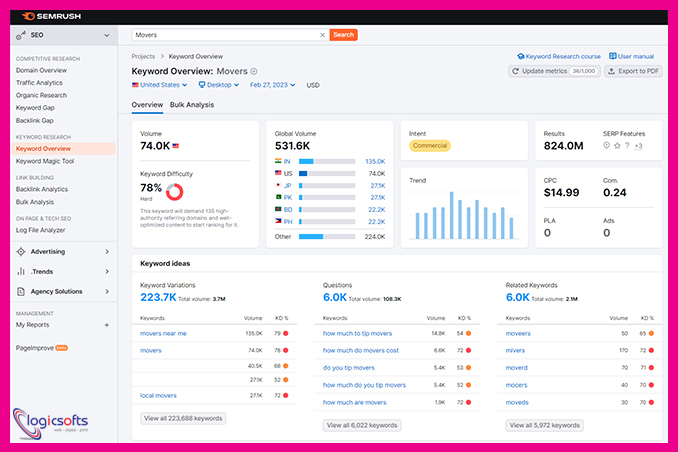
Task: Click the Advertising megaphone icon in sidebar
Action: (x=21, y=252)
